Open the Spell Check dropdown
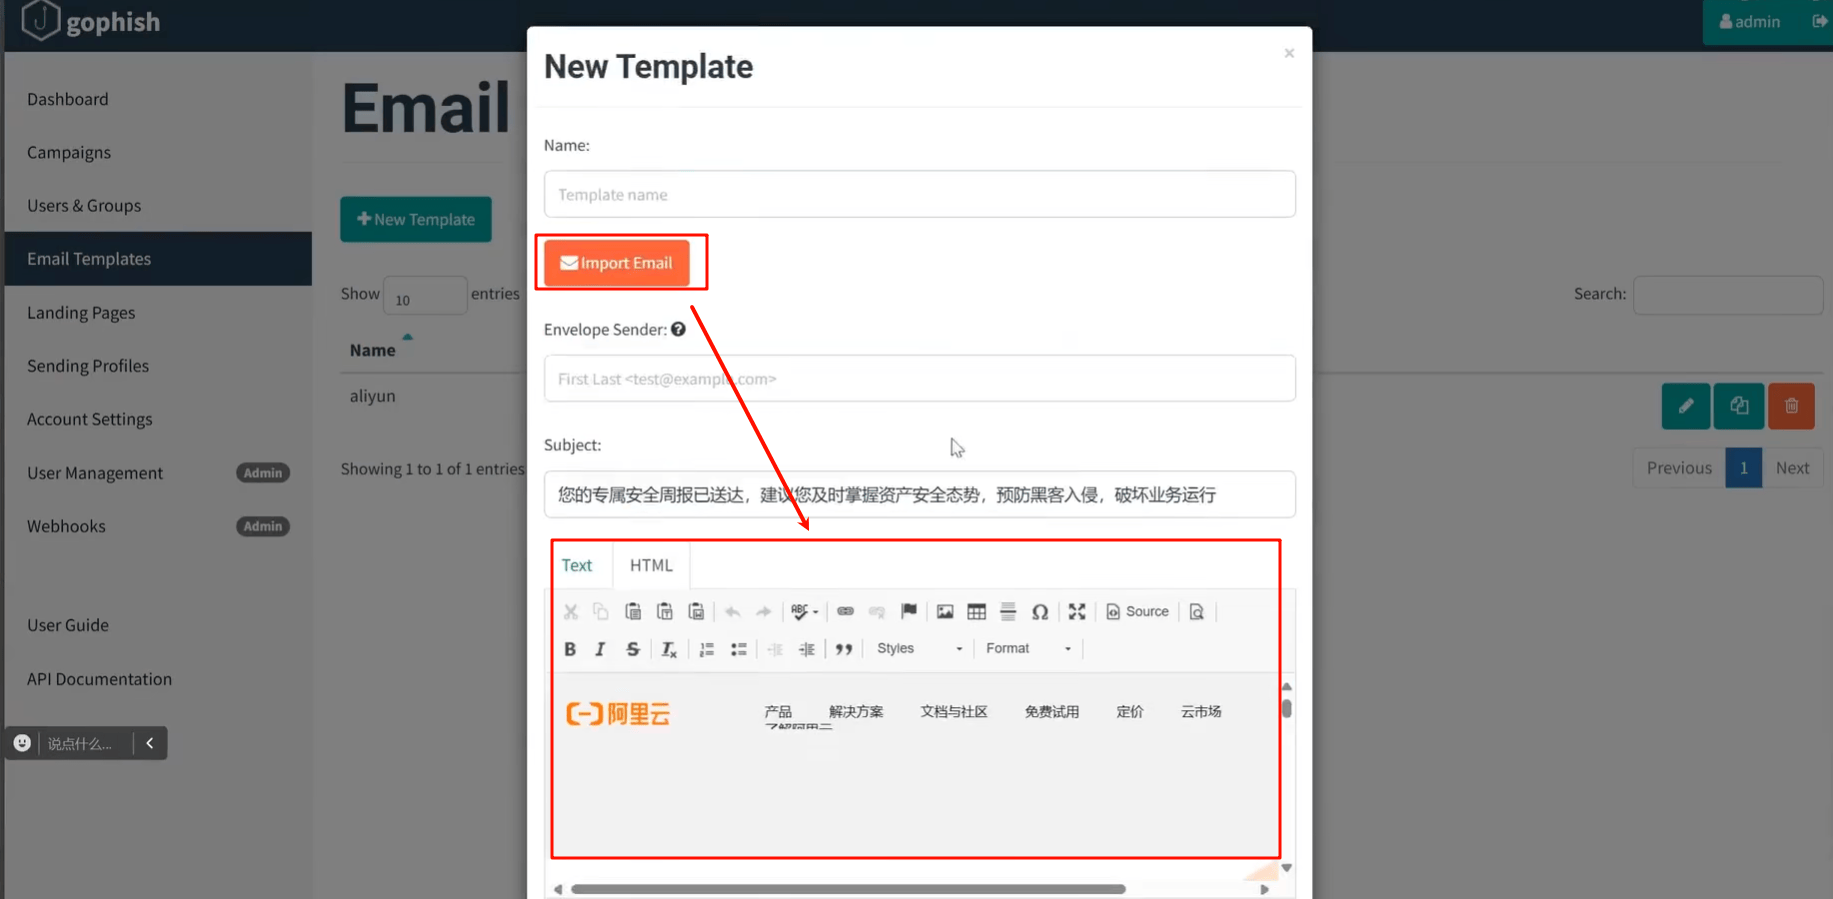The height and width of the screenshot is (899, 1833). click(805, 611)
